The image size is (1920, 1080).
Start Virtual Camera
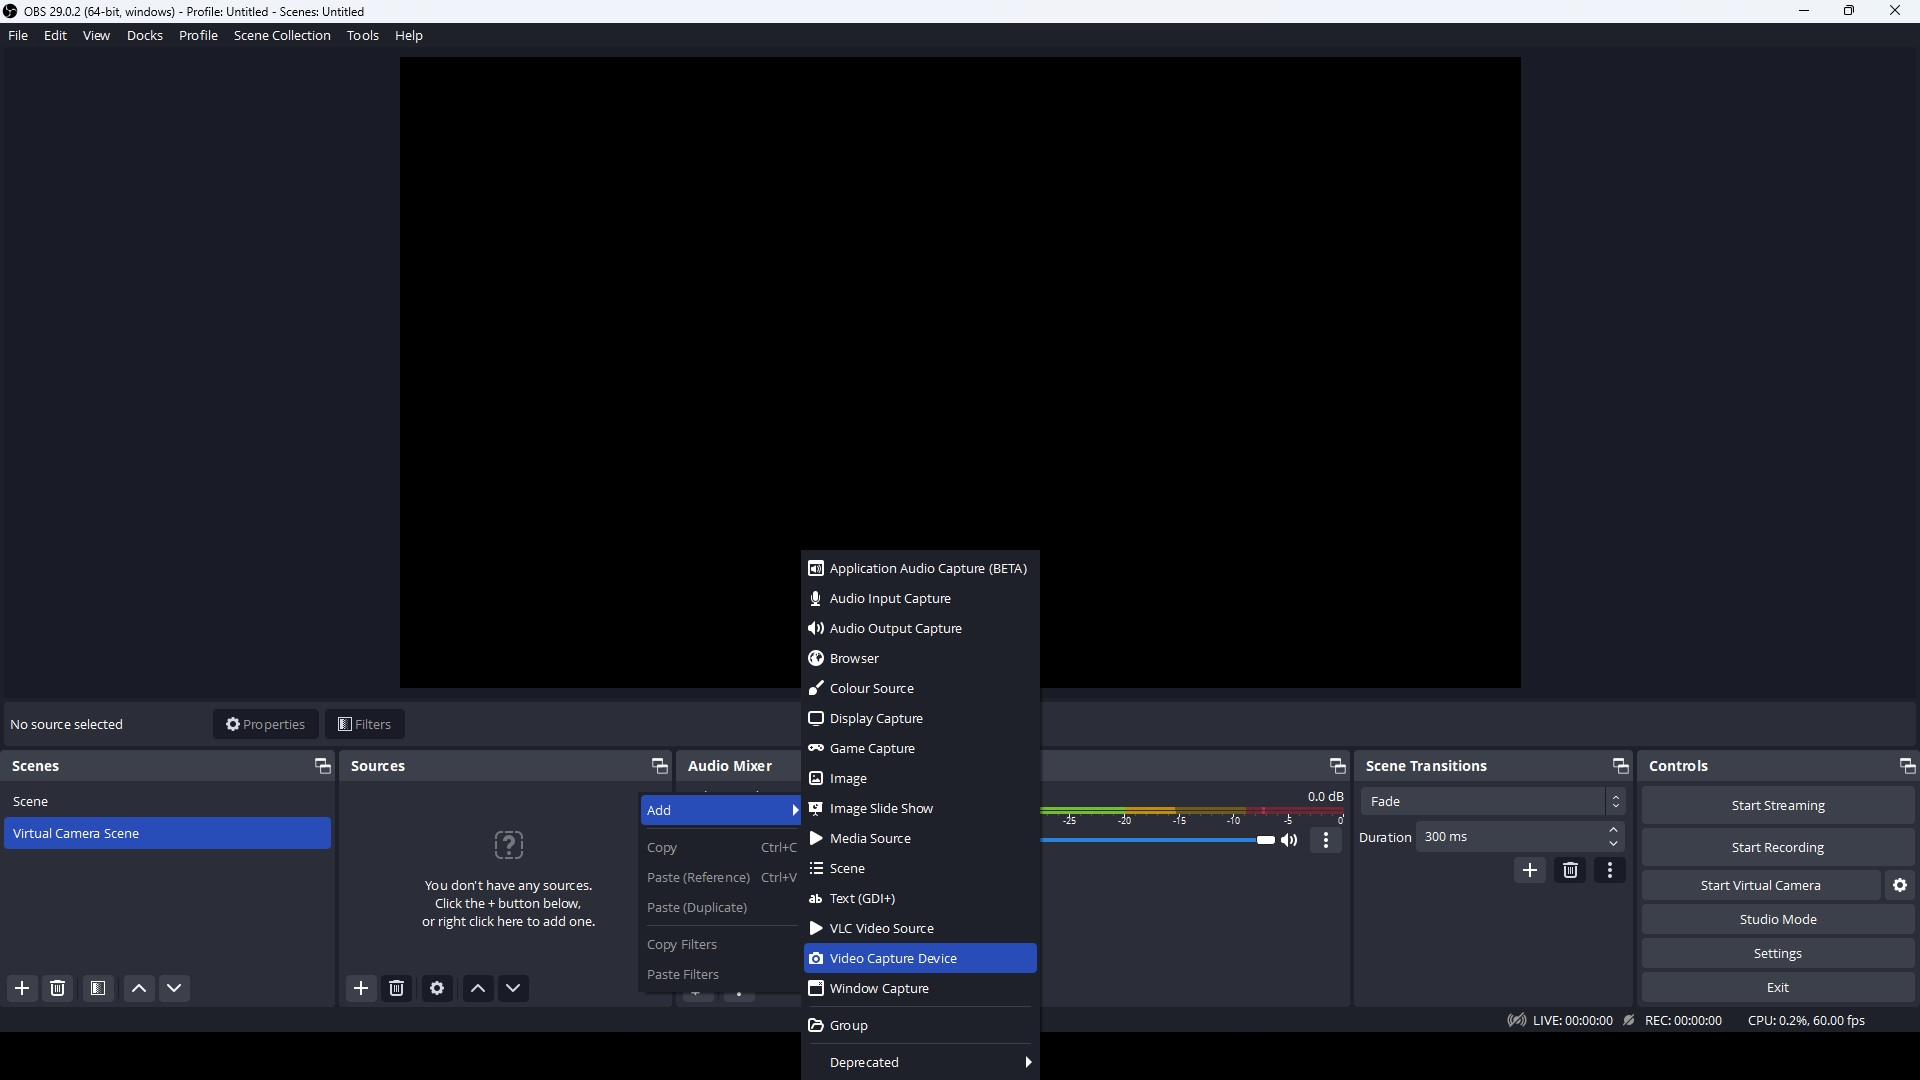tap(1760, 885)
